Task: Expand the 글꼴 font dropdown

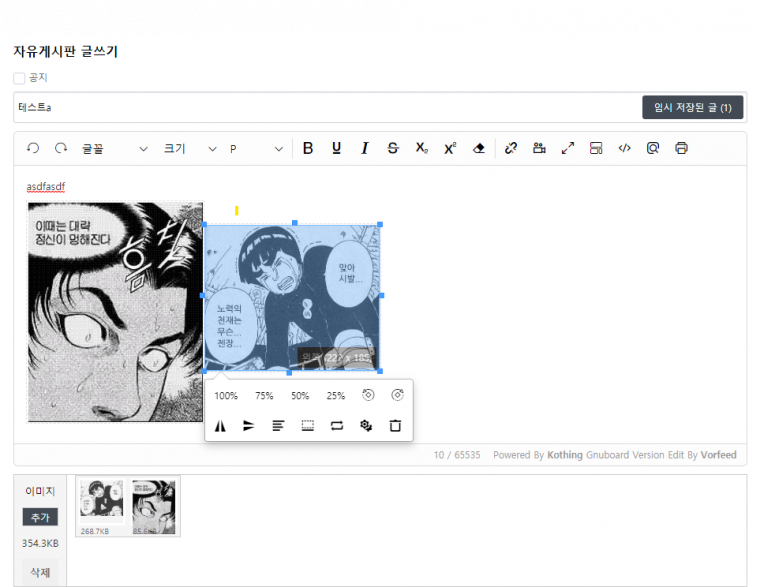Action: pyautogui.click(x=114, y=148)
